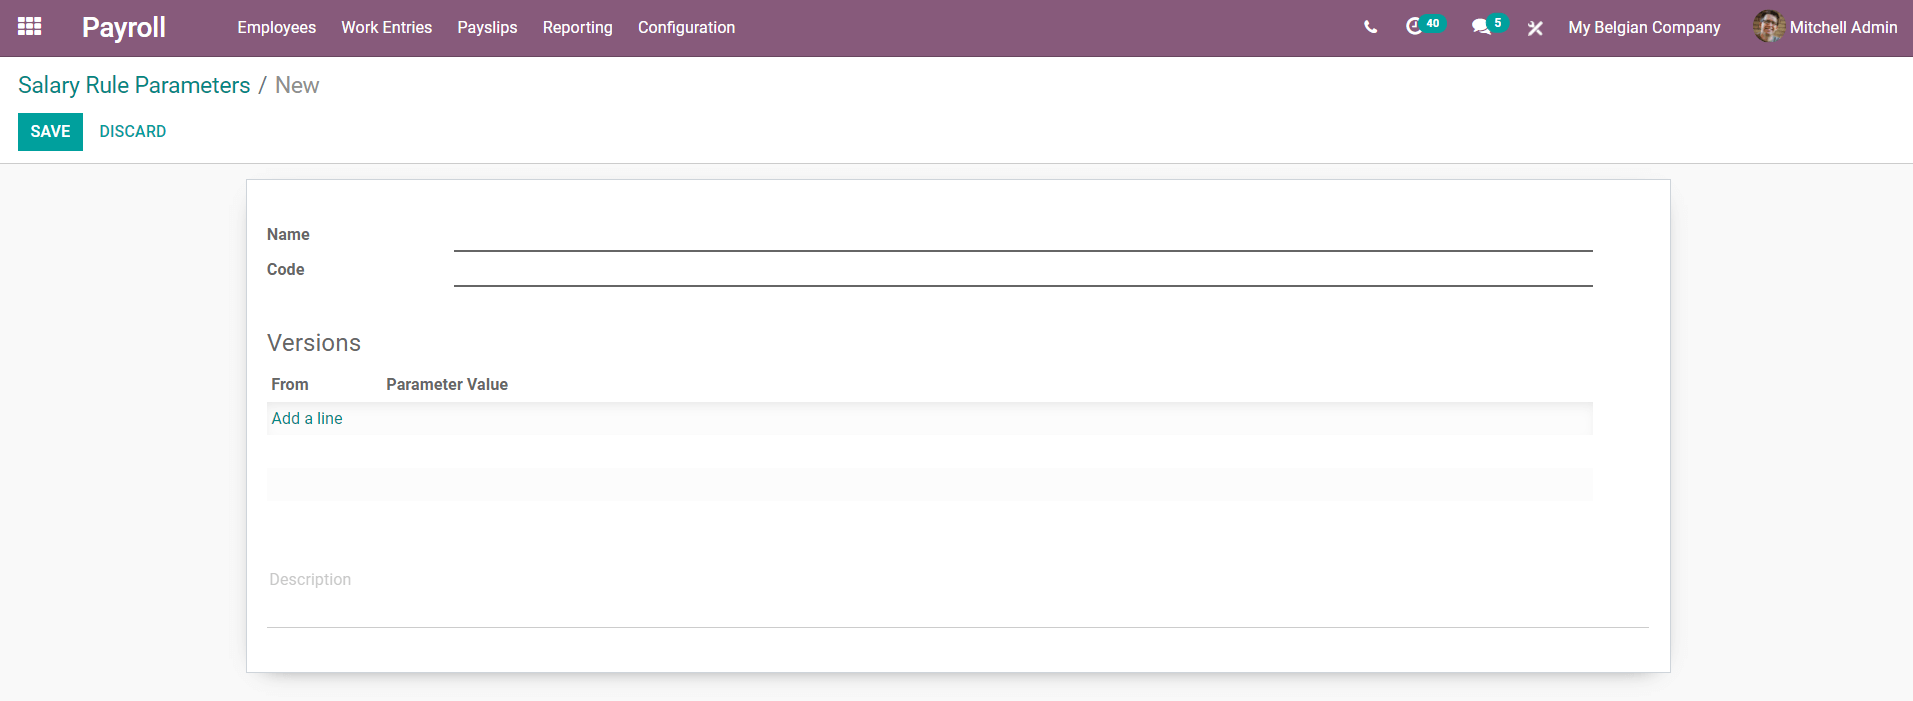Open the Payslips menu
This screenshot has width=1913, height=701.
[487, 28]
